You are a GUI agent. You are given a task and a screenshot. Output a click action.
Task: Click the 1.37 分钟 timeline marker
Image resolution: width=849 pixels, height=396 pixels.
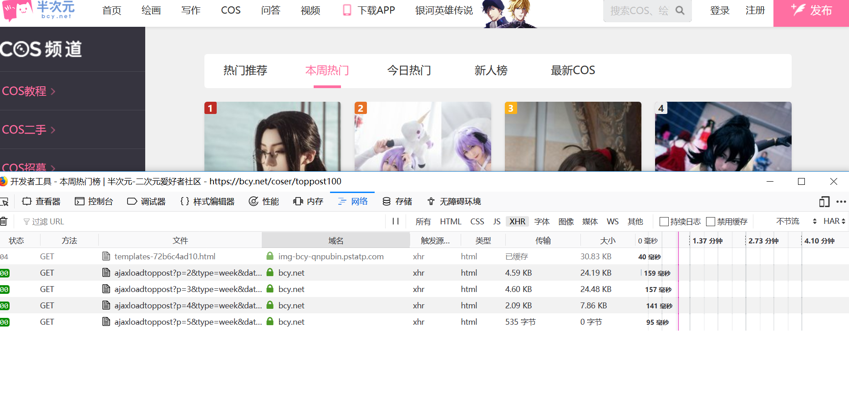[707, 241]
